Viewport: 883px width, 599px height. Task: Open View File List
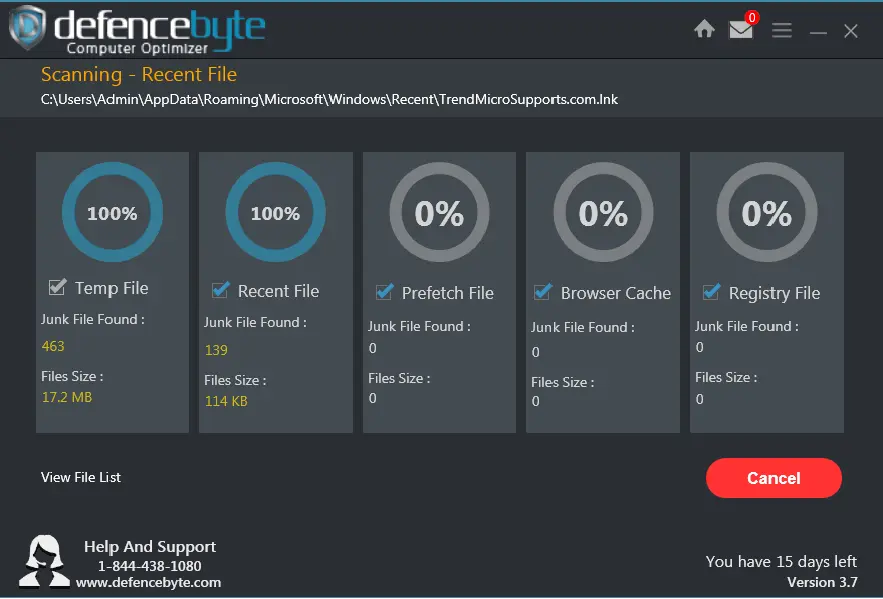(x=81, y=477)
